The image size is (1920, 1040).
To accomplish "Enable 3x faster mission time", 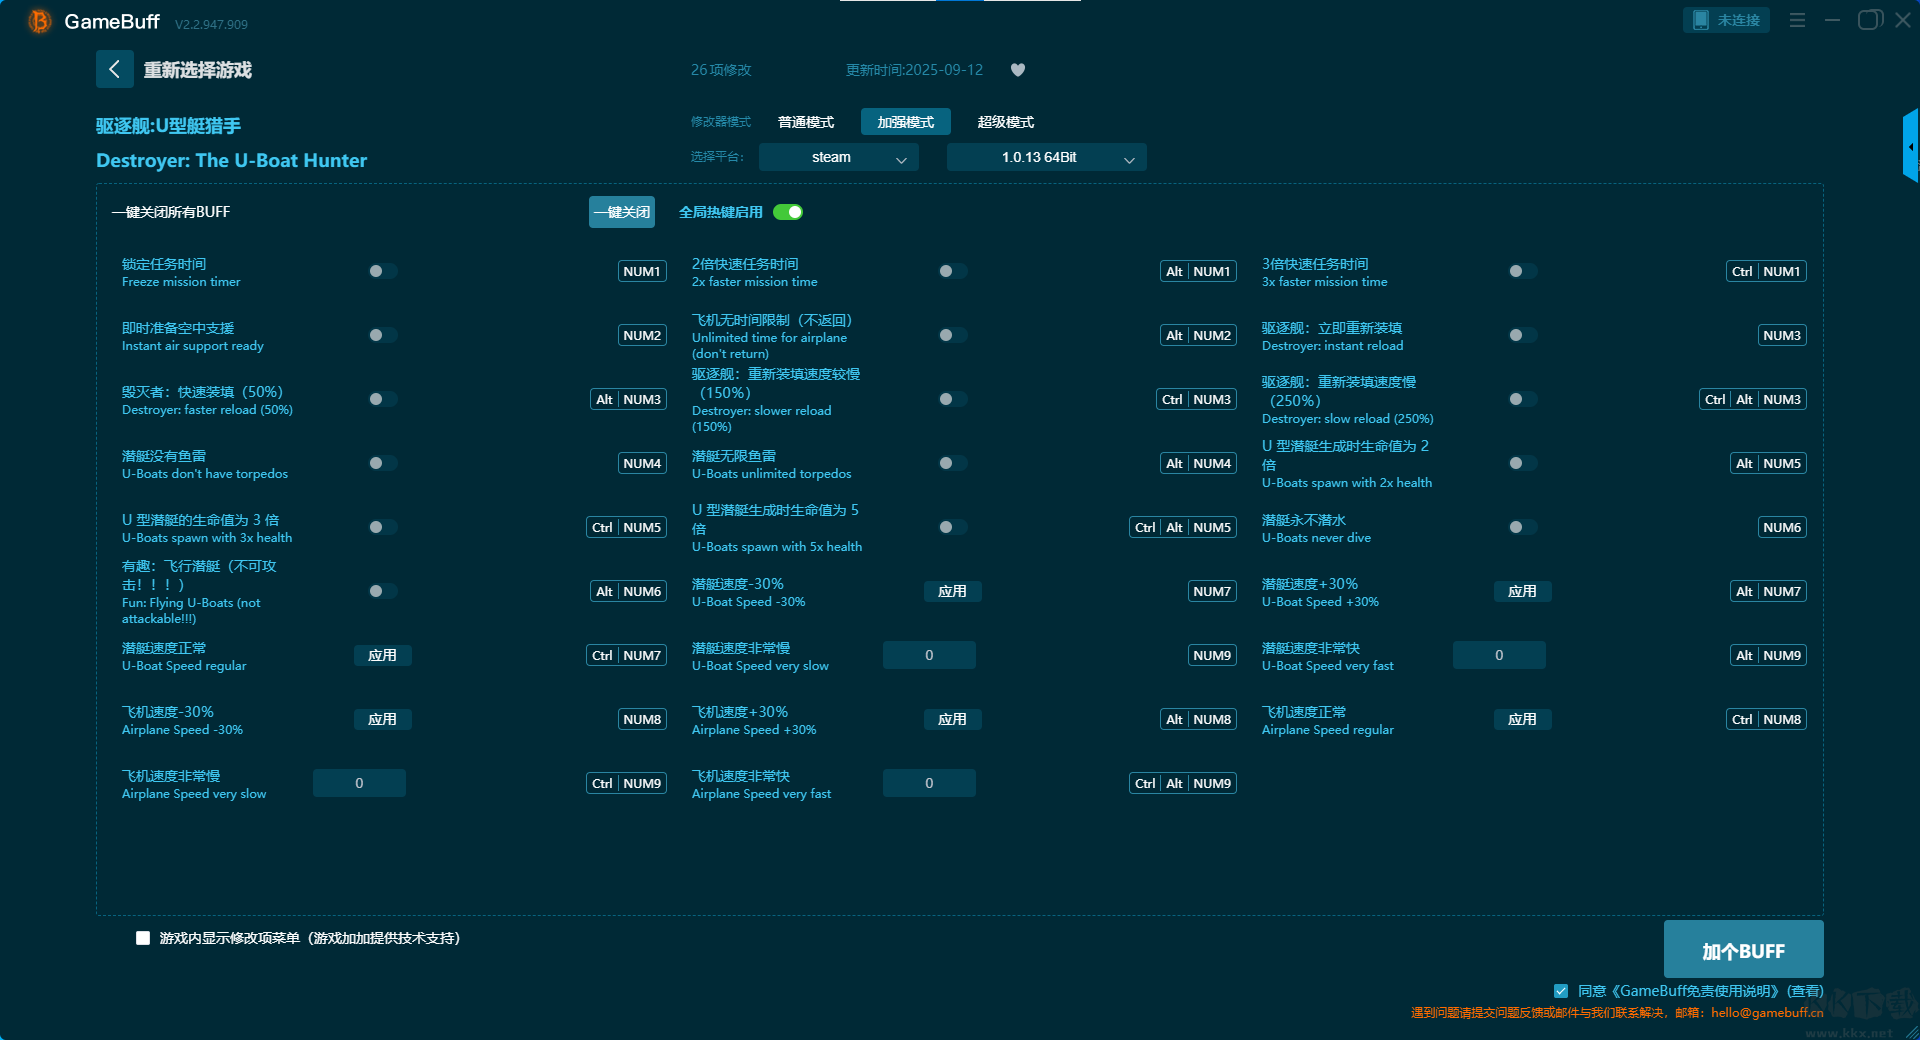I will click(1523, 271).
